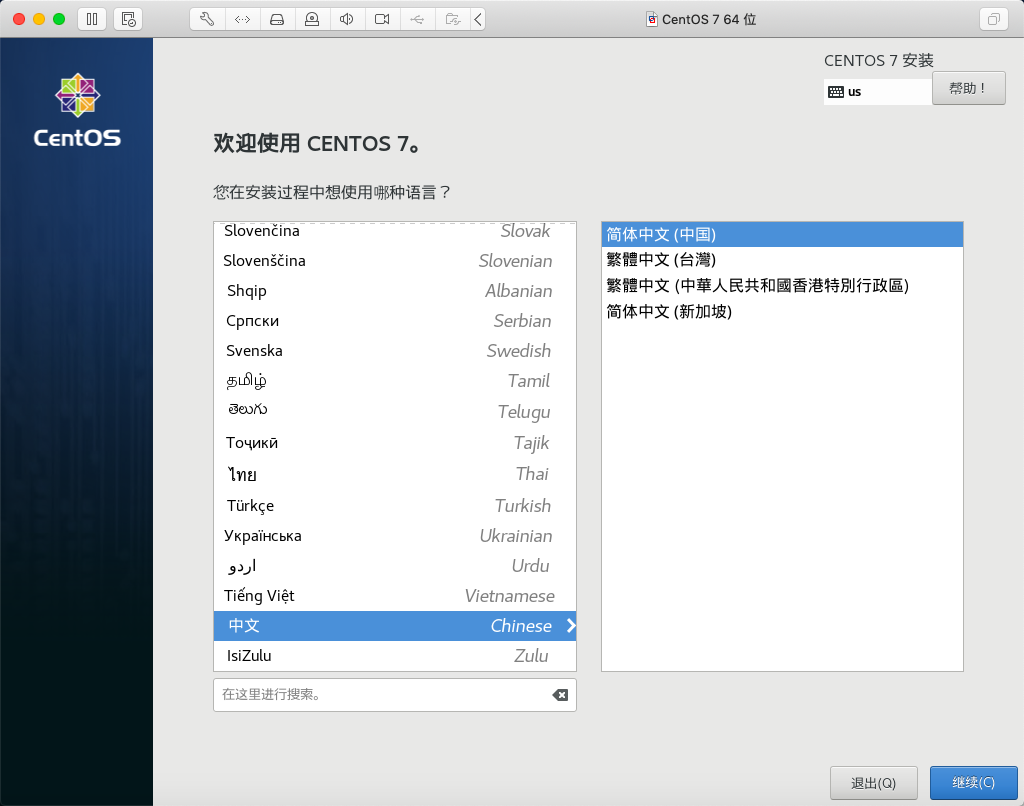
Task: Select IsiZulu Zulu language
Action: coord(394,656)
